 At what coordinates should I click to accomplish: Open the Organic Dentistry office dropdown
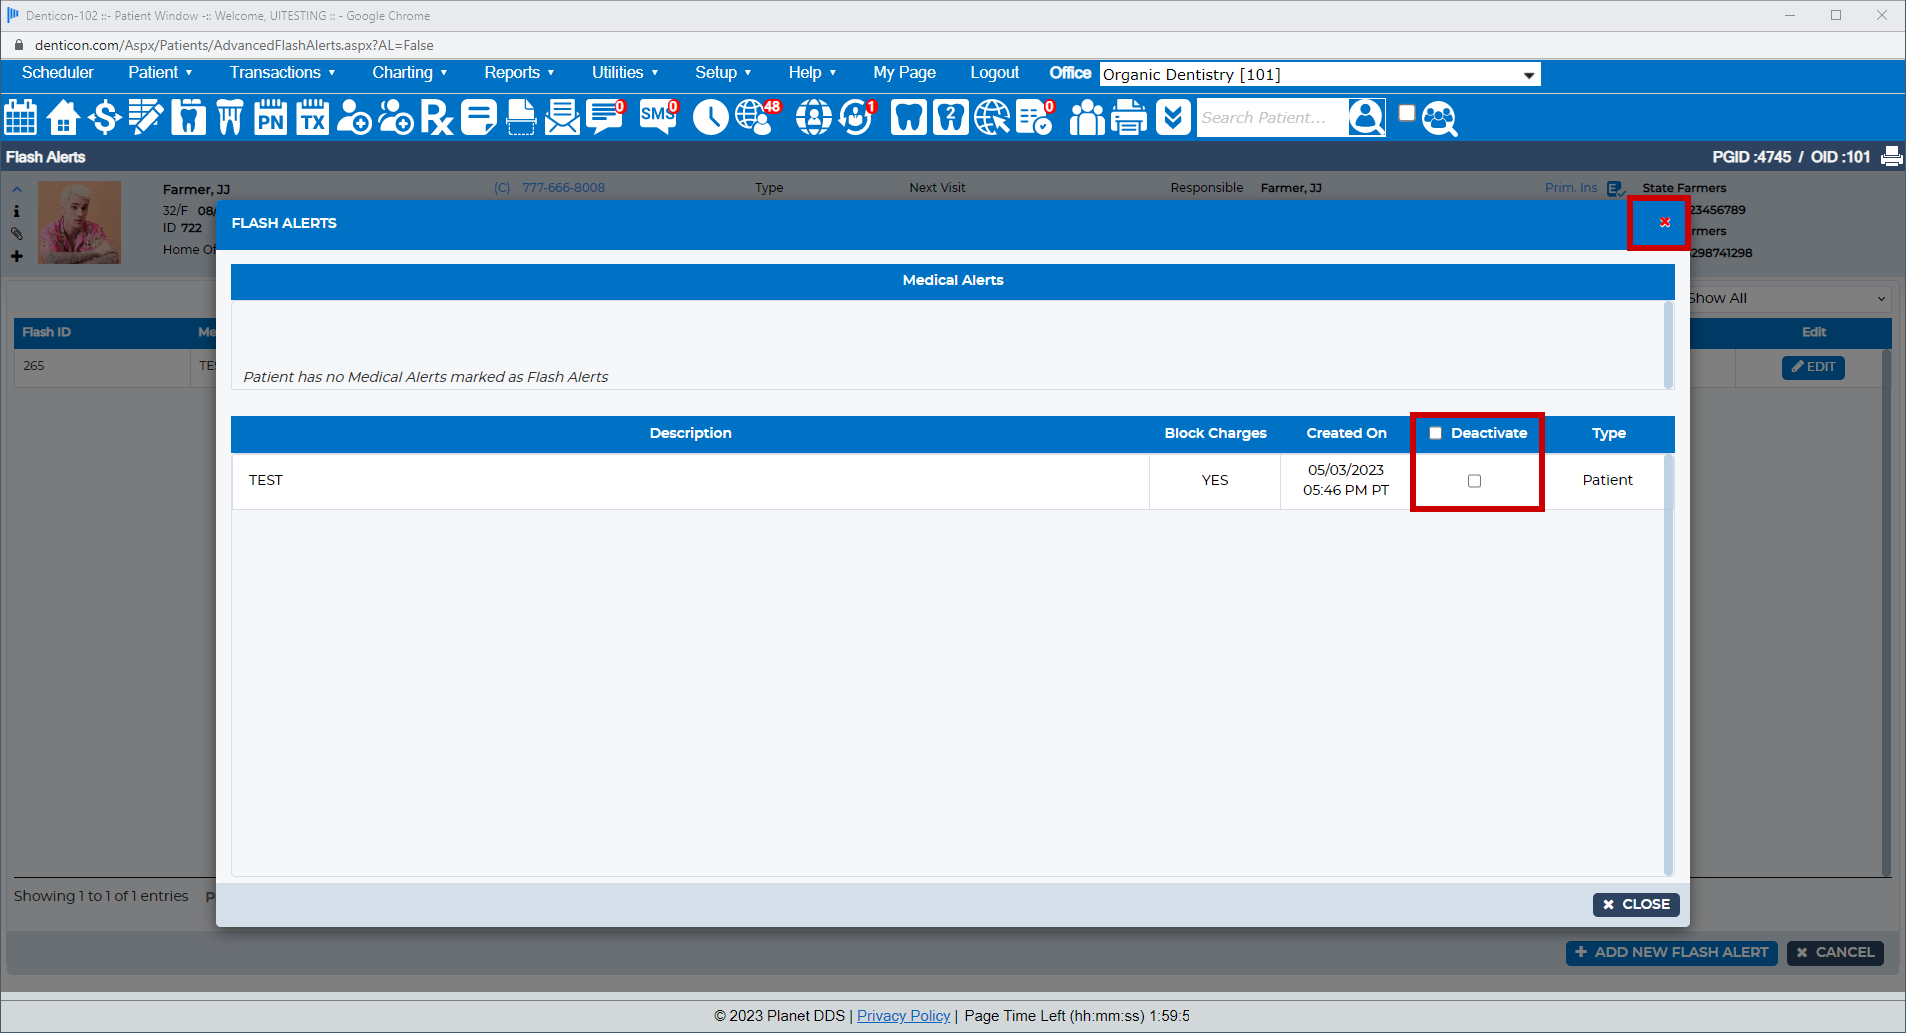click(x=1318, y=74)
